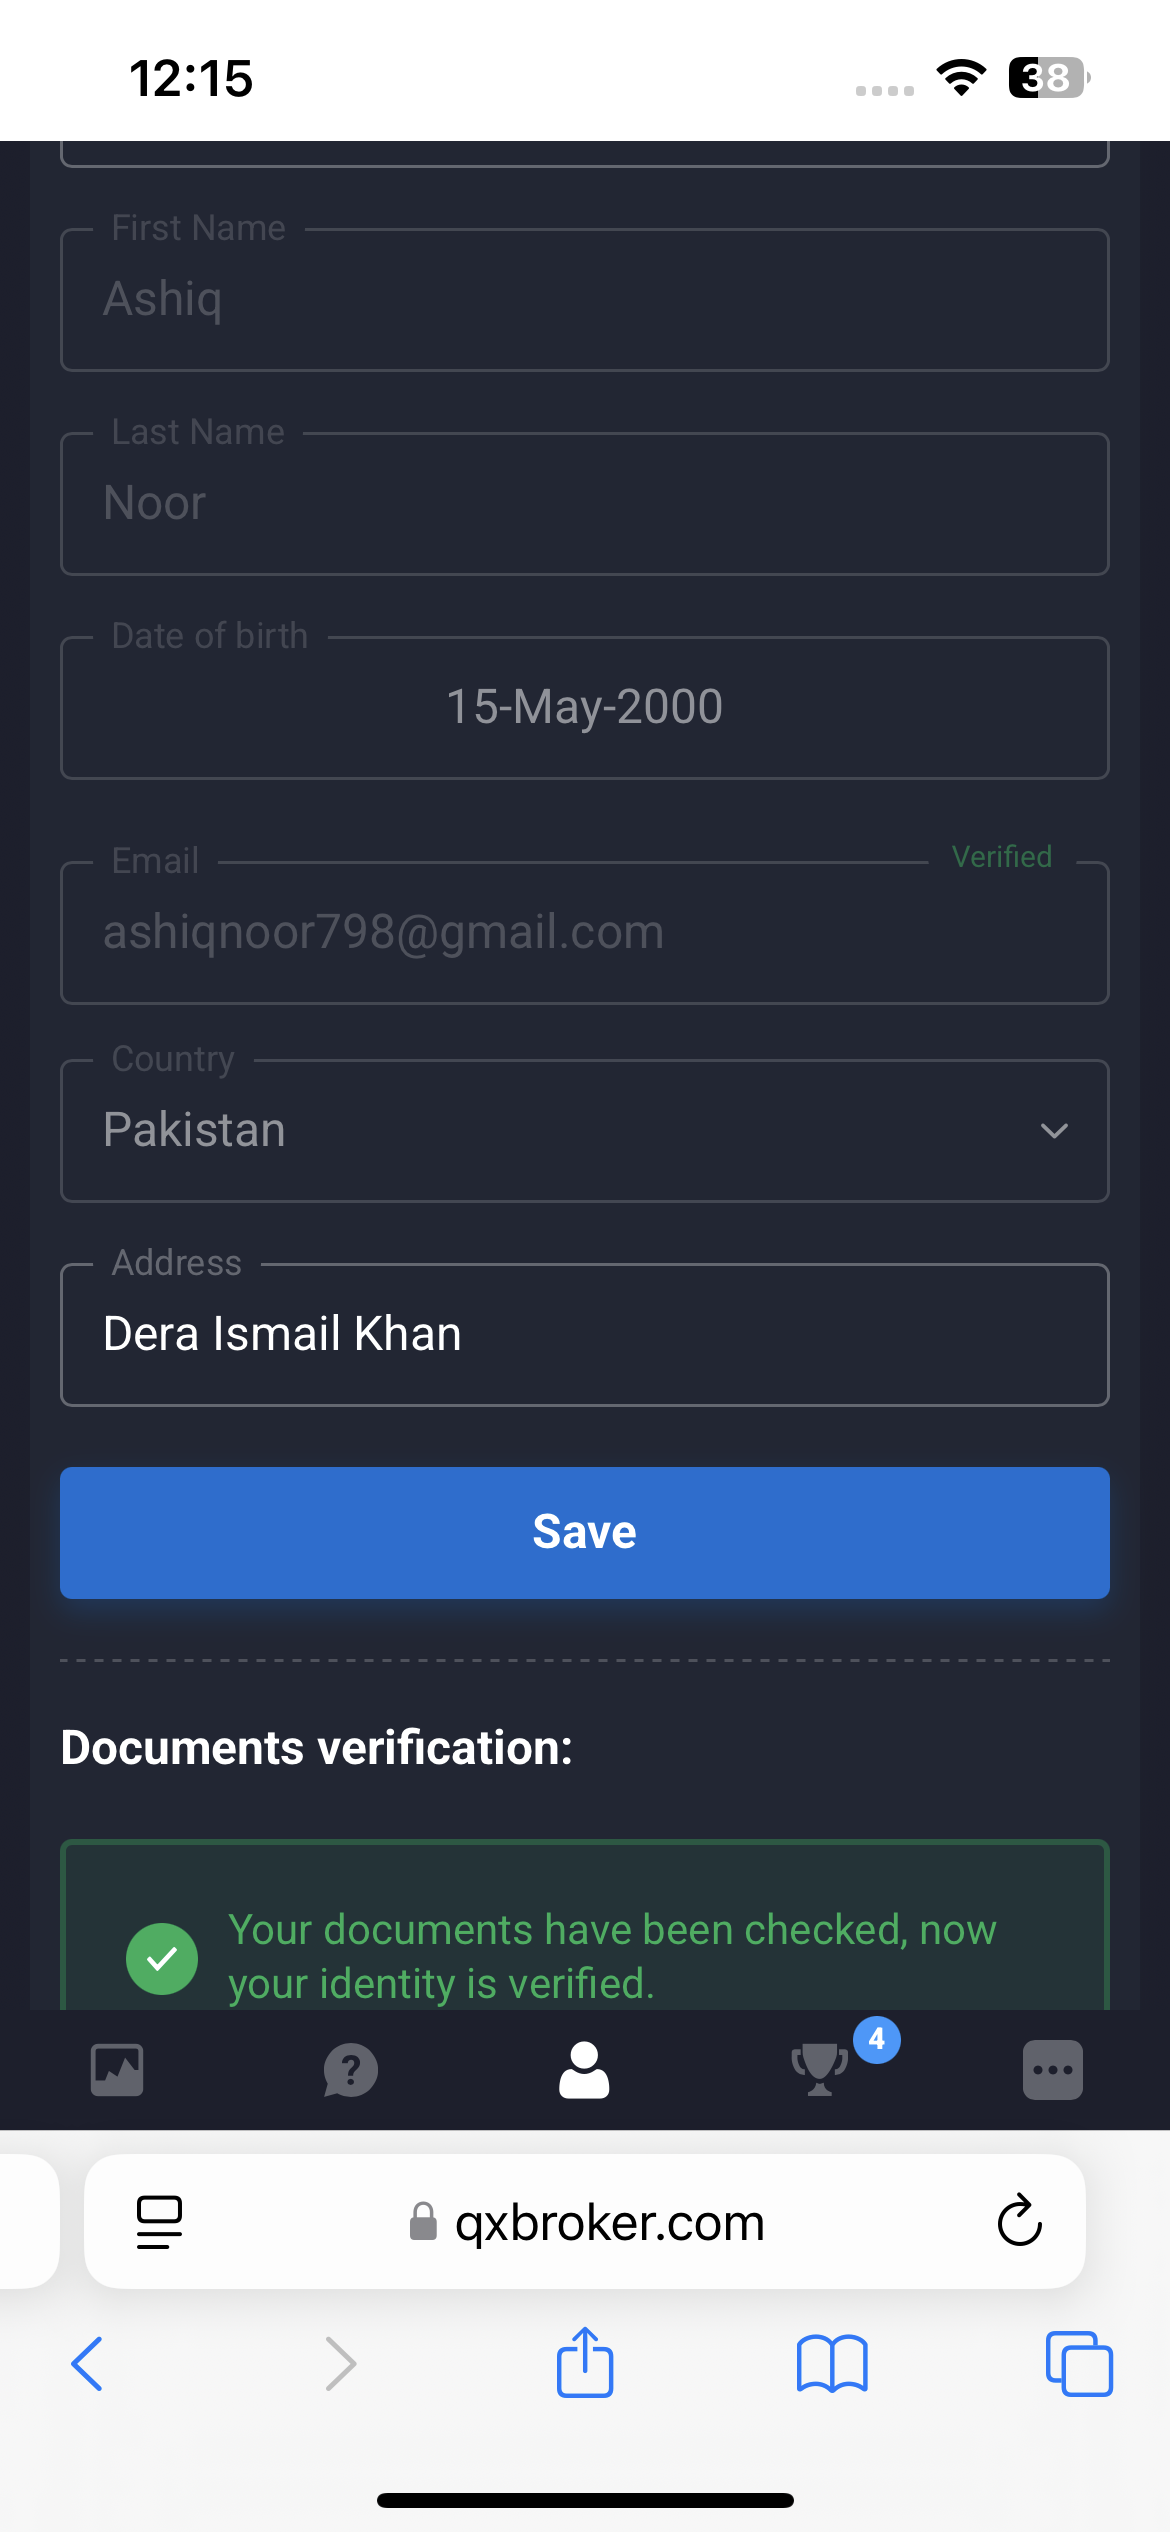1170x2532 pixels.
Task: Select the Date of birth field
Action: [x=584, y=707]
